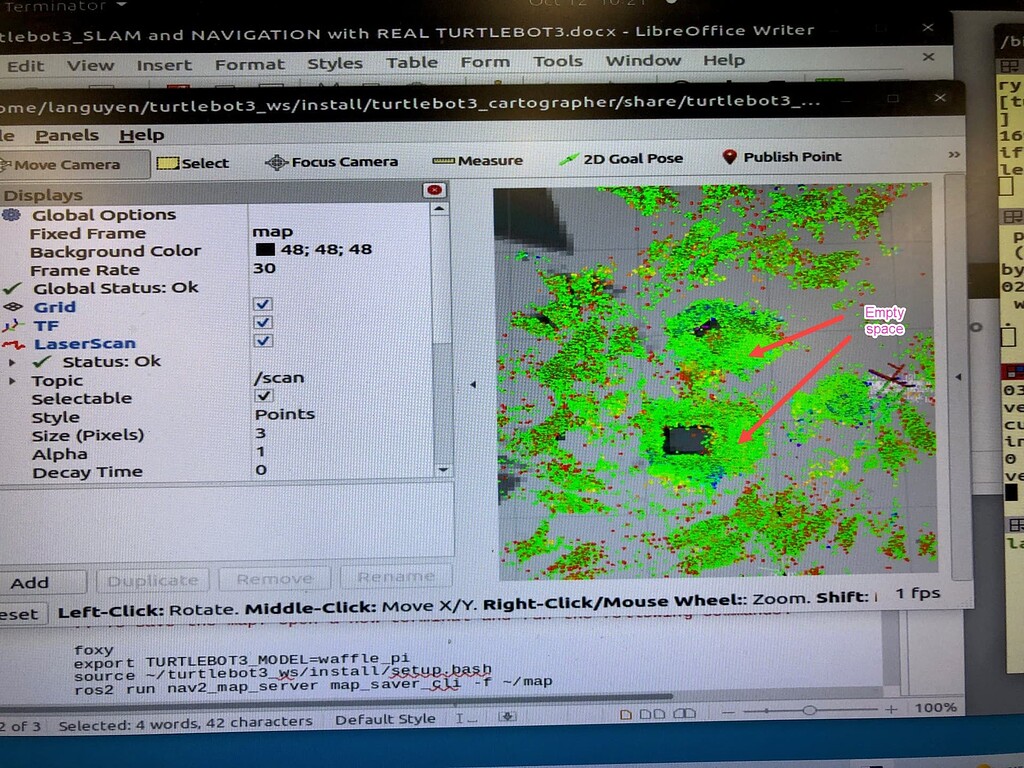This screenshot has width=1024, height=768.
Task: Select the Publish Point tool
Action: [x=789, y=156]
